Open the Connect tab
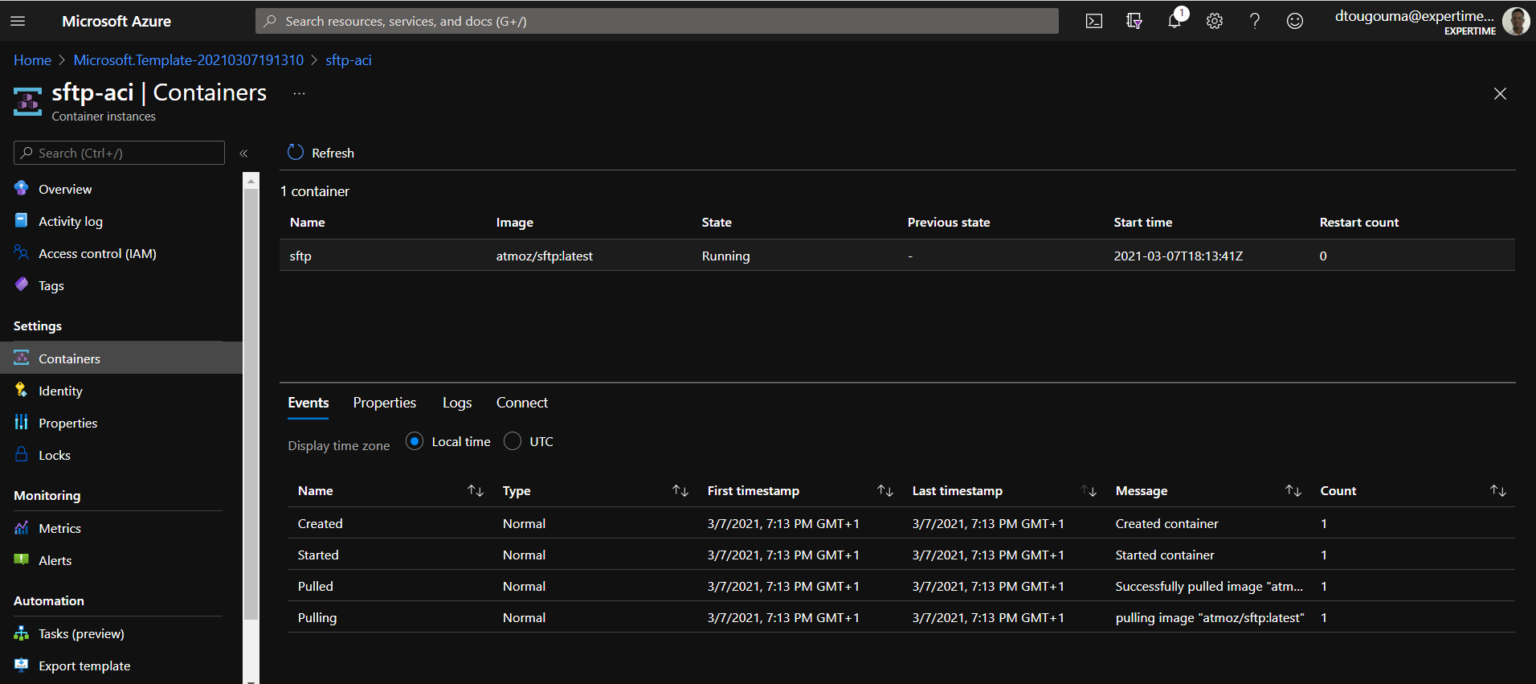 pos(521,402)
